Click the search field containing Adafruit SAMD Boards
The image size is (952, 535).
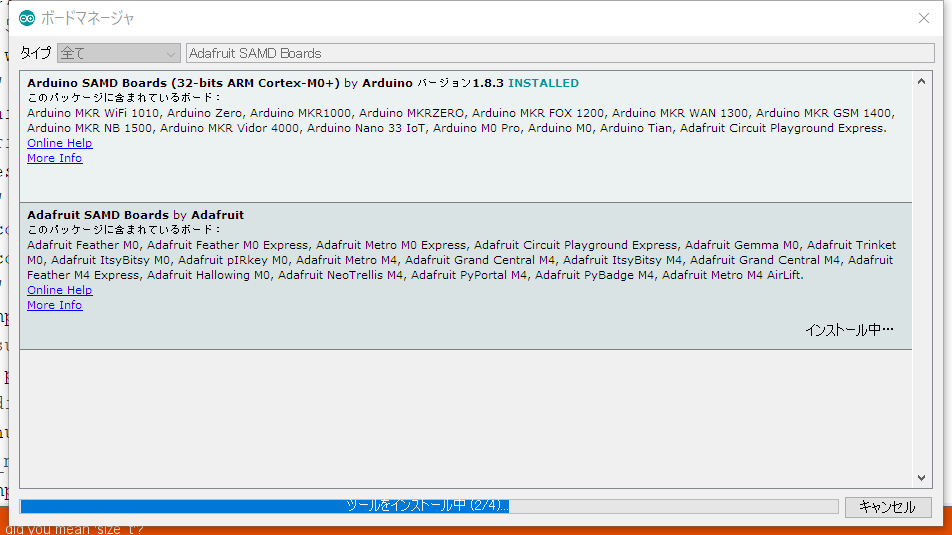pos(558,53)
